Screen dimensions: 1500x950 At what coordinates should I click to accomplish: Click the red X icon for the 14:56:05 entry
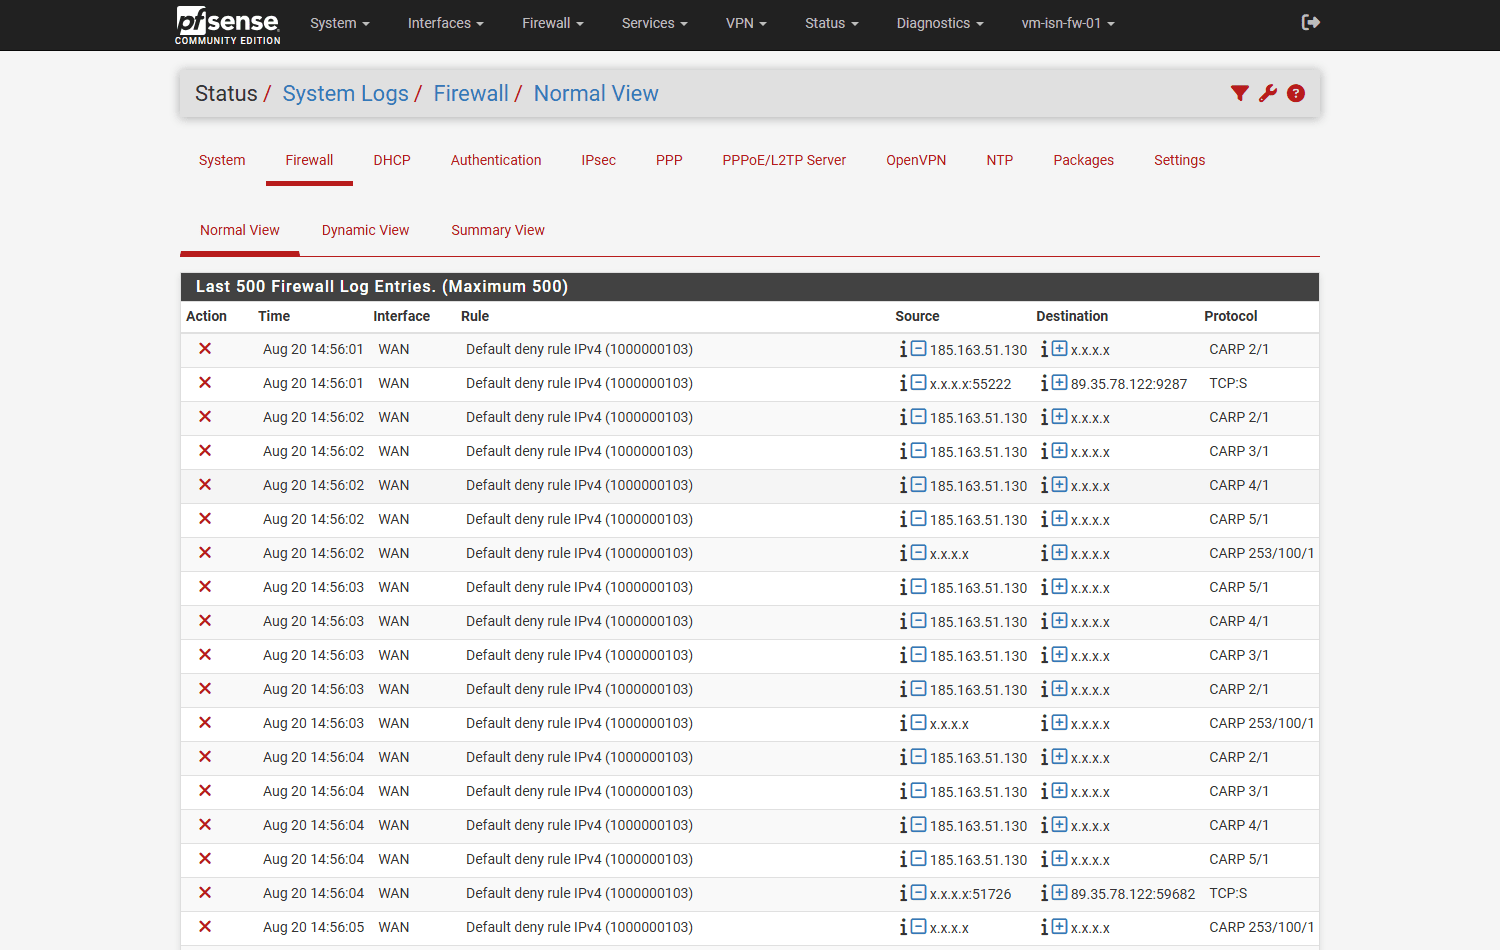(205, 927)
